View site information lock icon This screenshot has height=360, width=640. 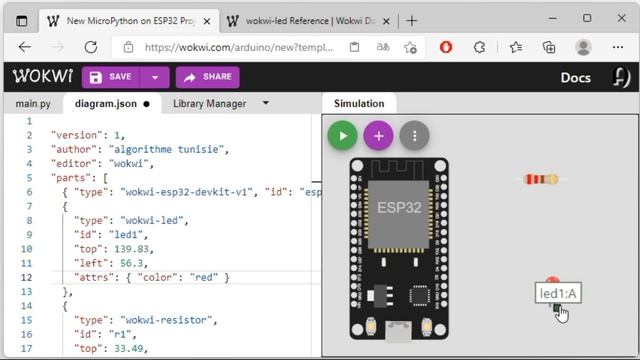click(x=128, y=47)
